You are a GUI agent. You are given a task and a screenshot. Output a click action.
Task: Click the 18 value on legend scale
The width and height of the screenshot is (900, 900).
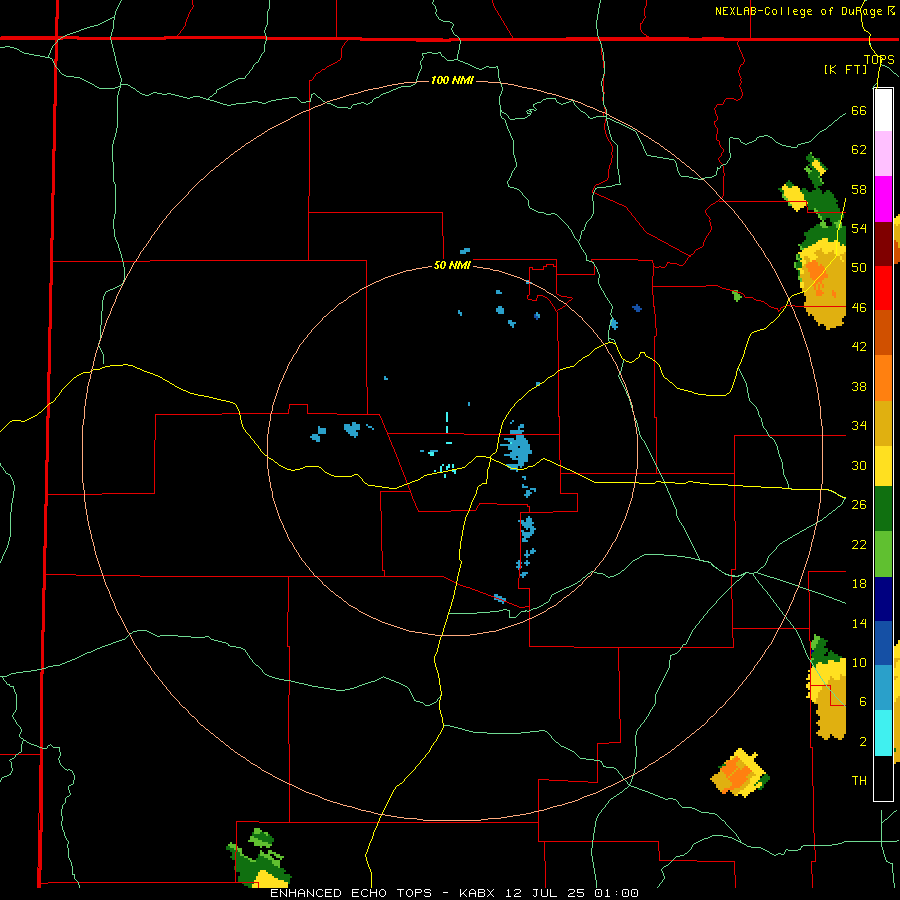click(859, 584)
